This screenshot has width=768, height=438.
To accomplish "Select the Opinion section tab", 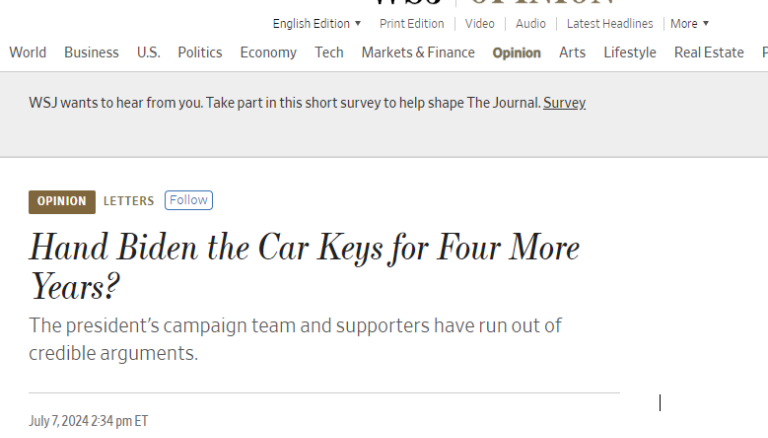I will [x=516, y=53].
